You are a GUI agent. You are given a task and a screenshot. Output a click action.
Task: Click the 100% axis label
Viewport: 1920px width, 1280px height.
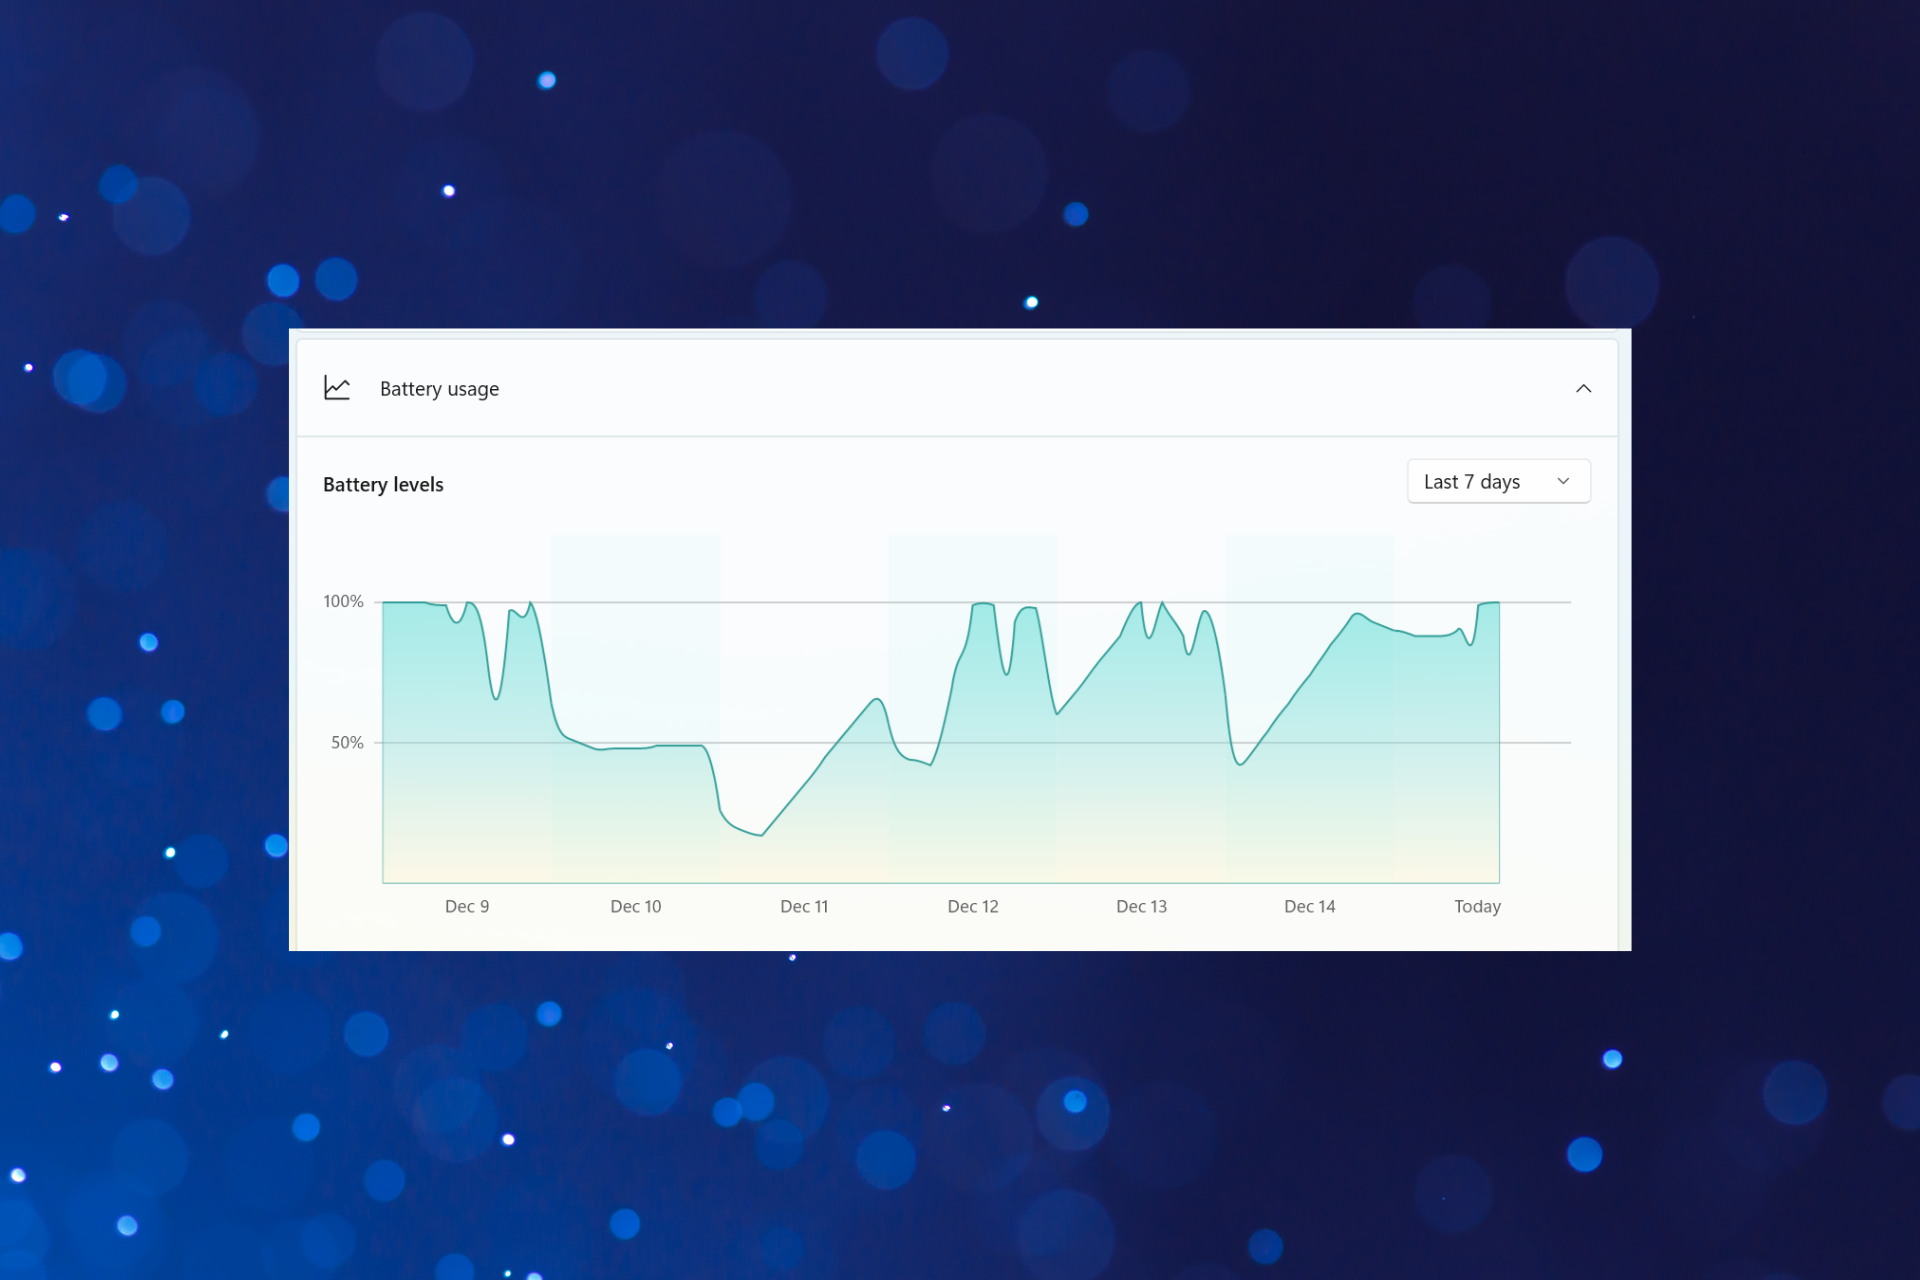click(343, 601)
